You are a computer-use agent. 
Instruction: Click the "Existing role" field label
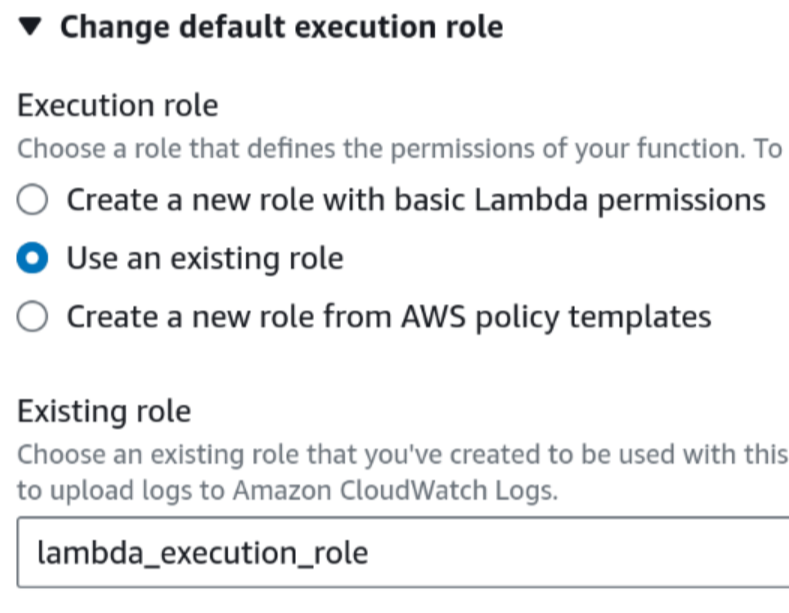click(104, 410)
